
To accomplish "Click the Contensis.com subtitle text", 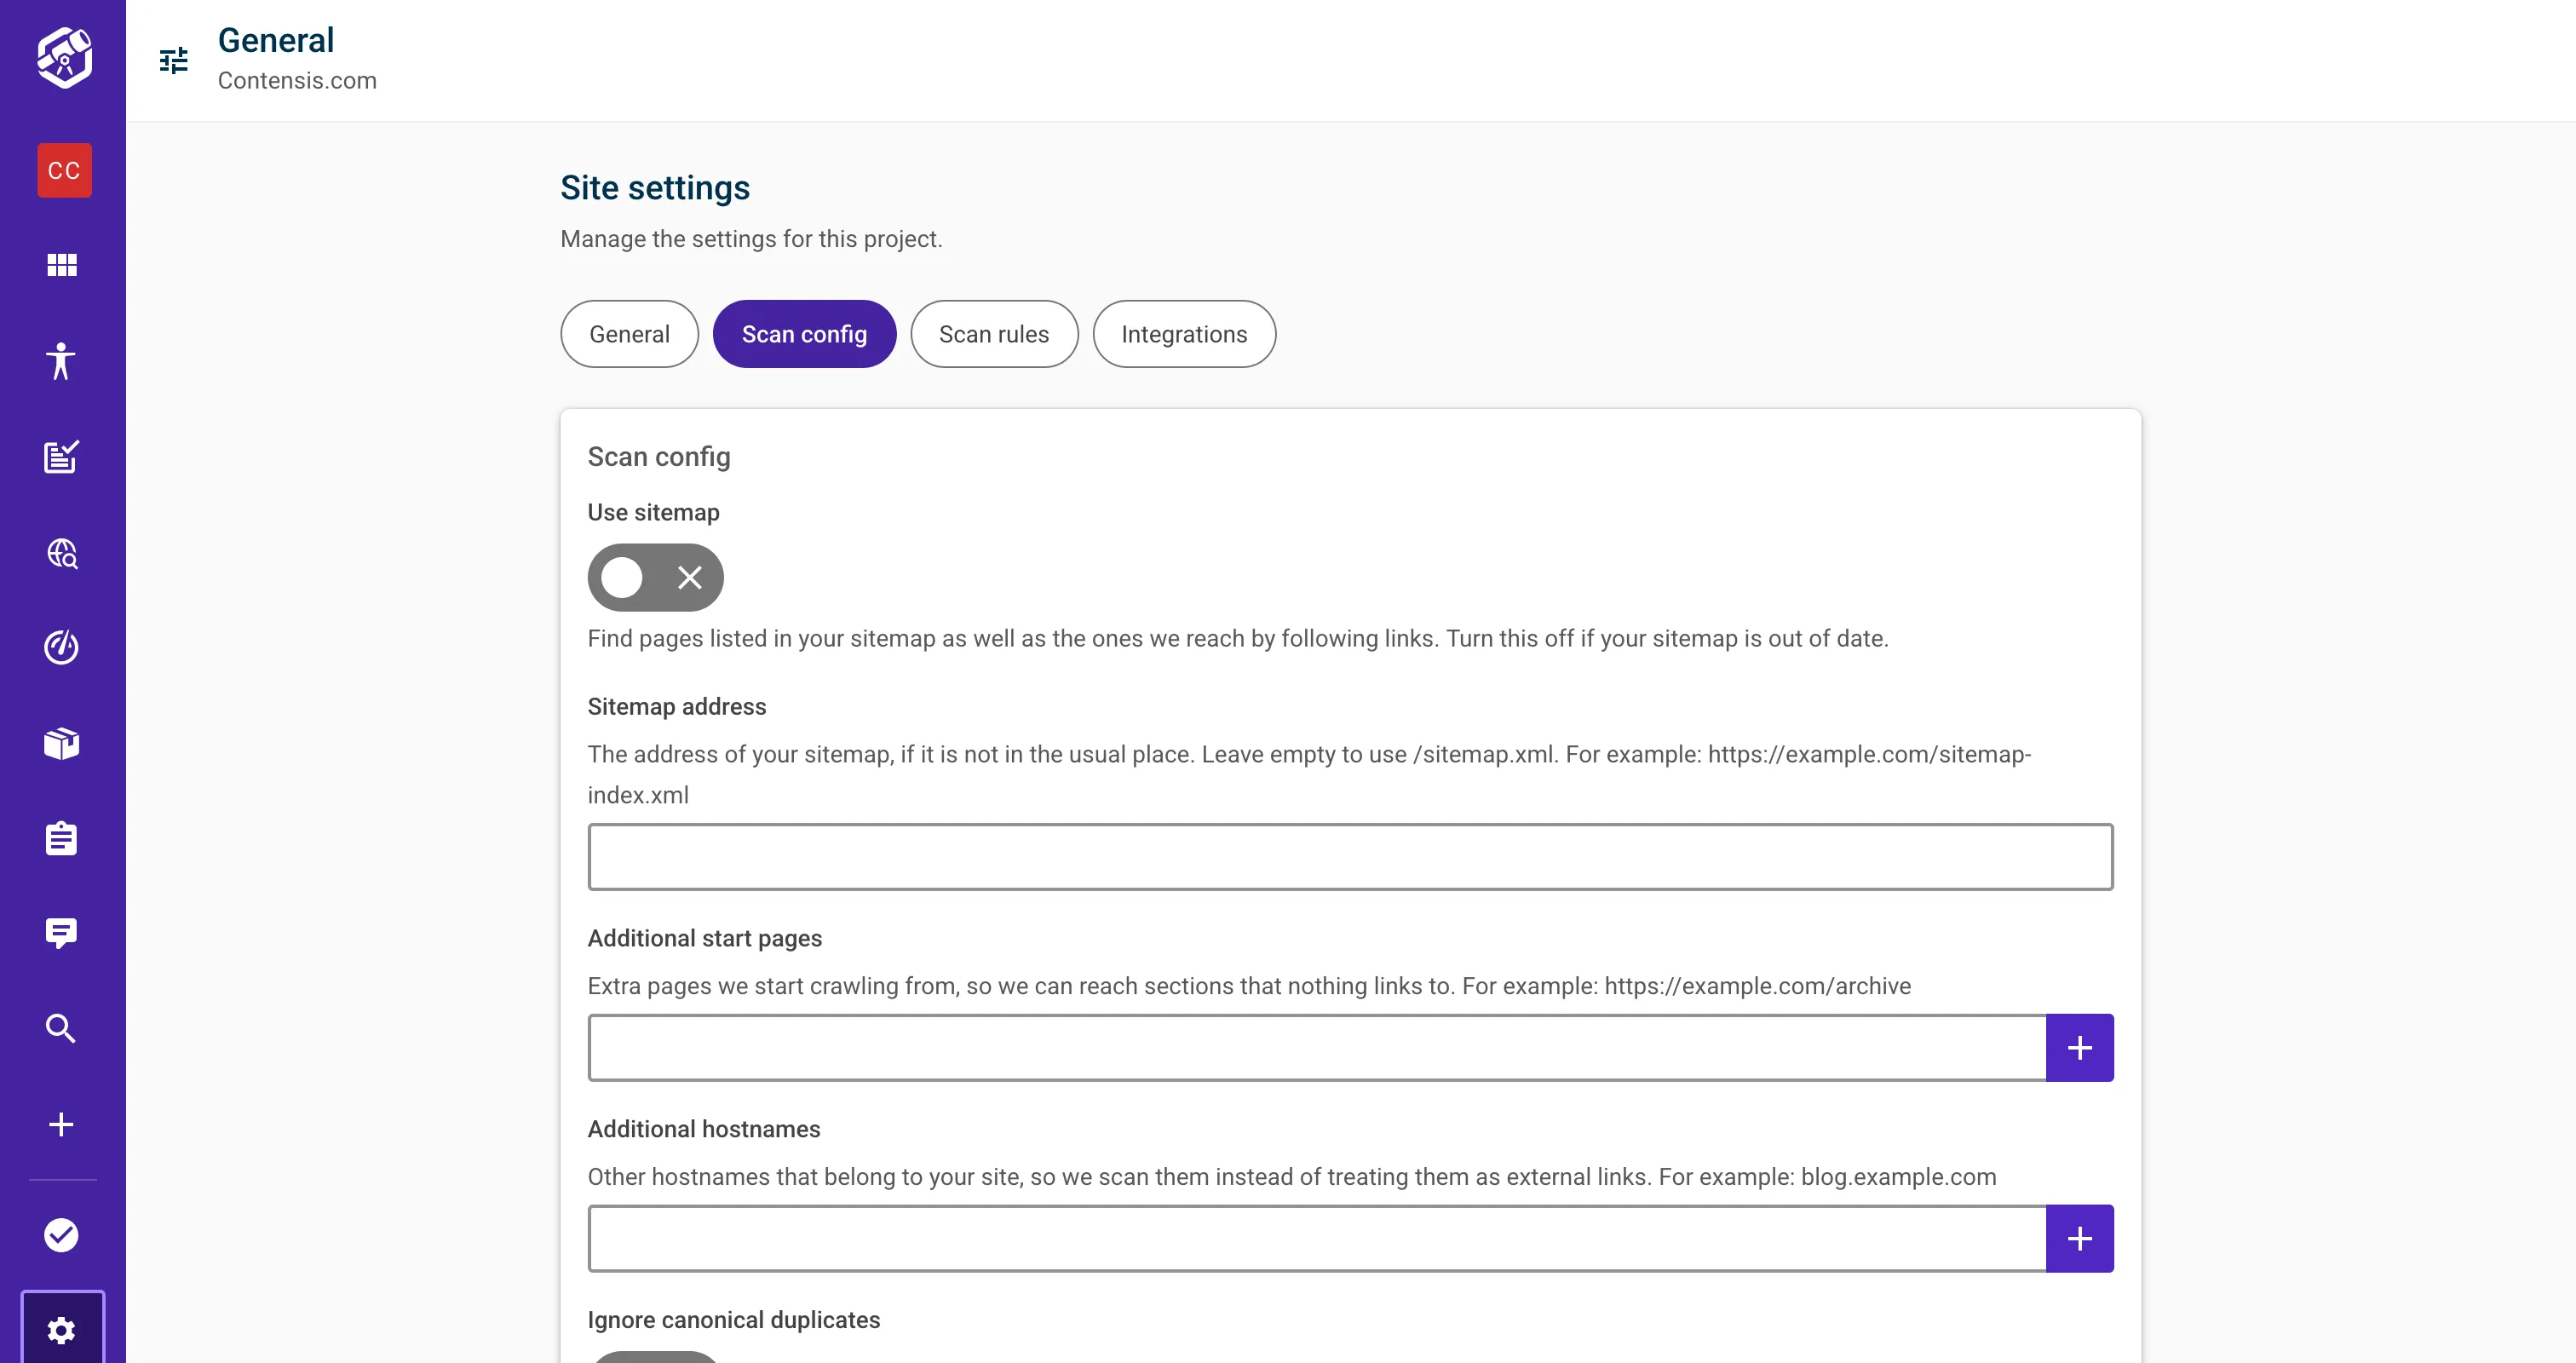I will click(297, 81).
